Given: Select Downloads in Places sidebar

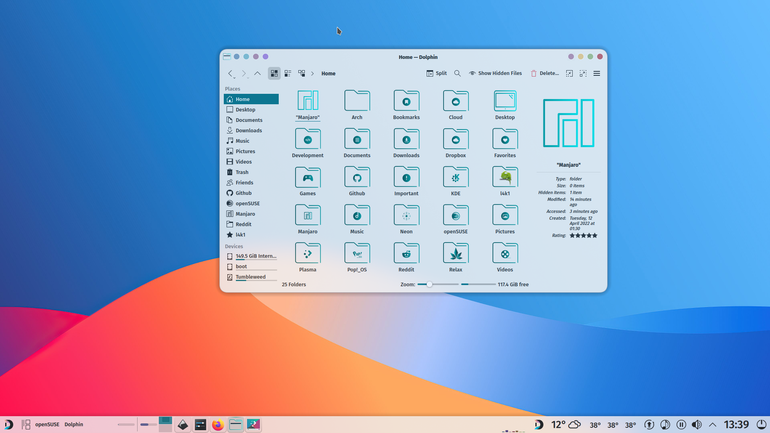Looking at the screenshot, I should (x=251, y=131).
